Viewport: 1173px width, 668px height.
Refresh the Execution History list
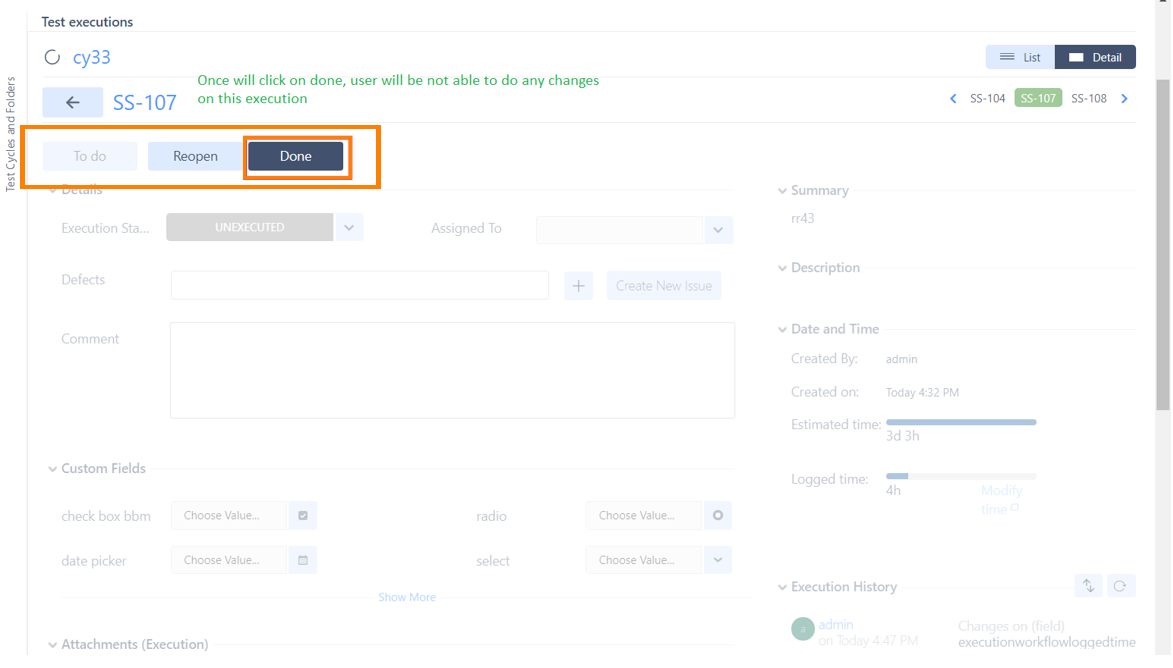tap(1120, 586)
